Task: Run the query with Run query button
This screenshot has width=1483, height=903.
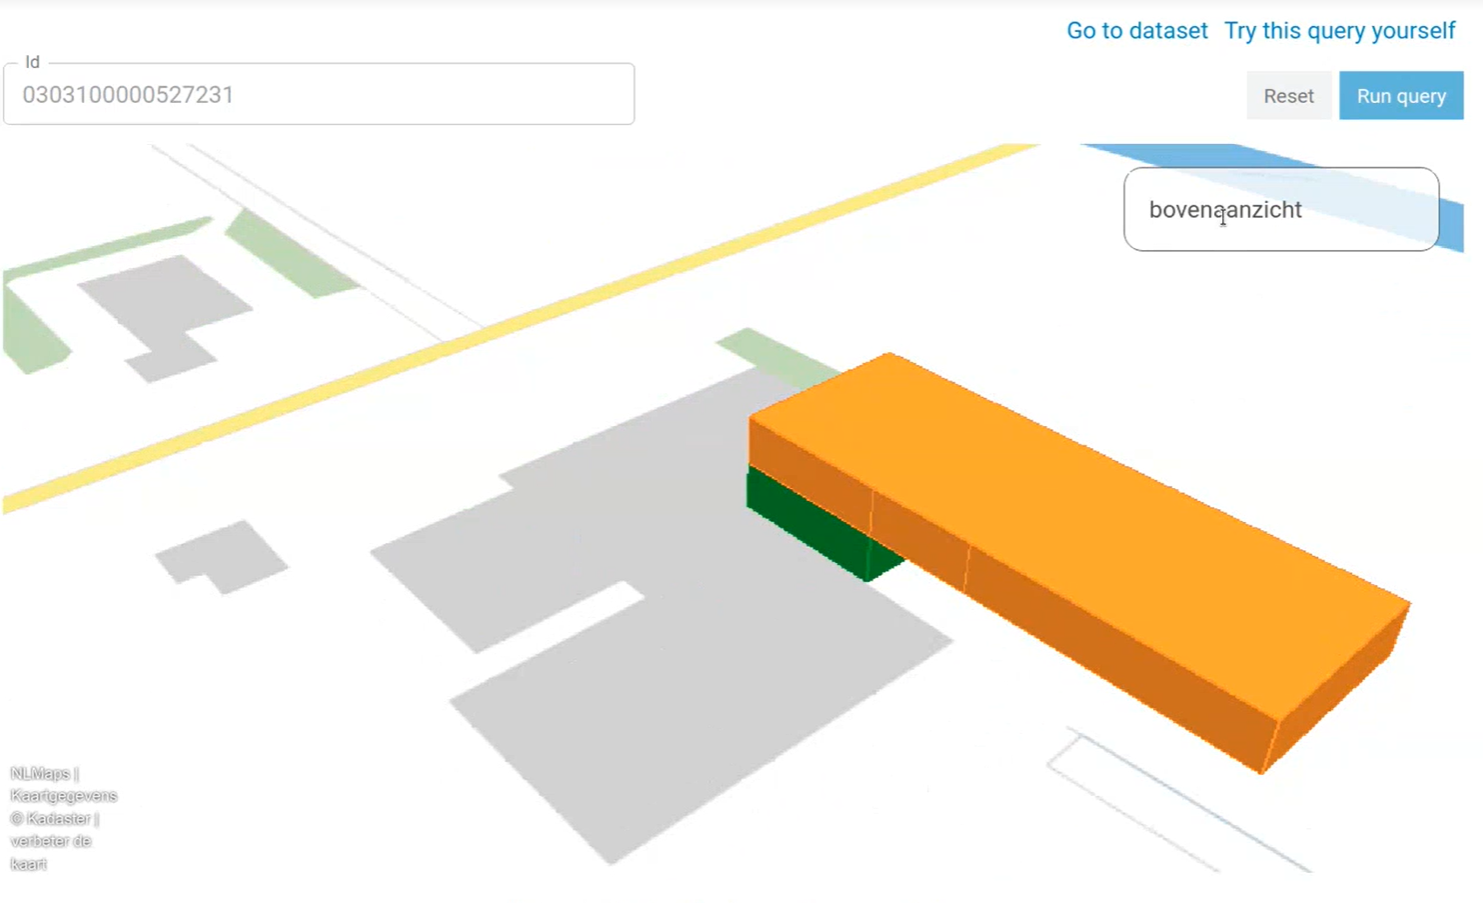Action: click(x=1401, y=96)
